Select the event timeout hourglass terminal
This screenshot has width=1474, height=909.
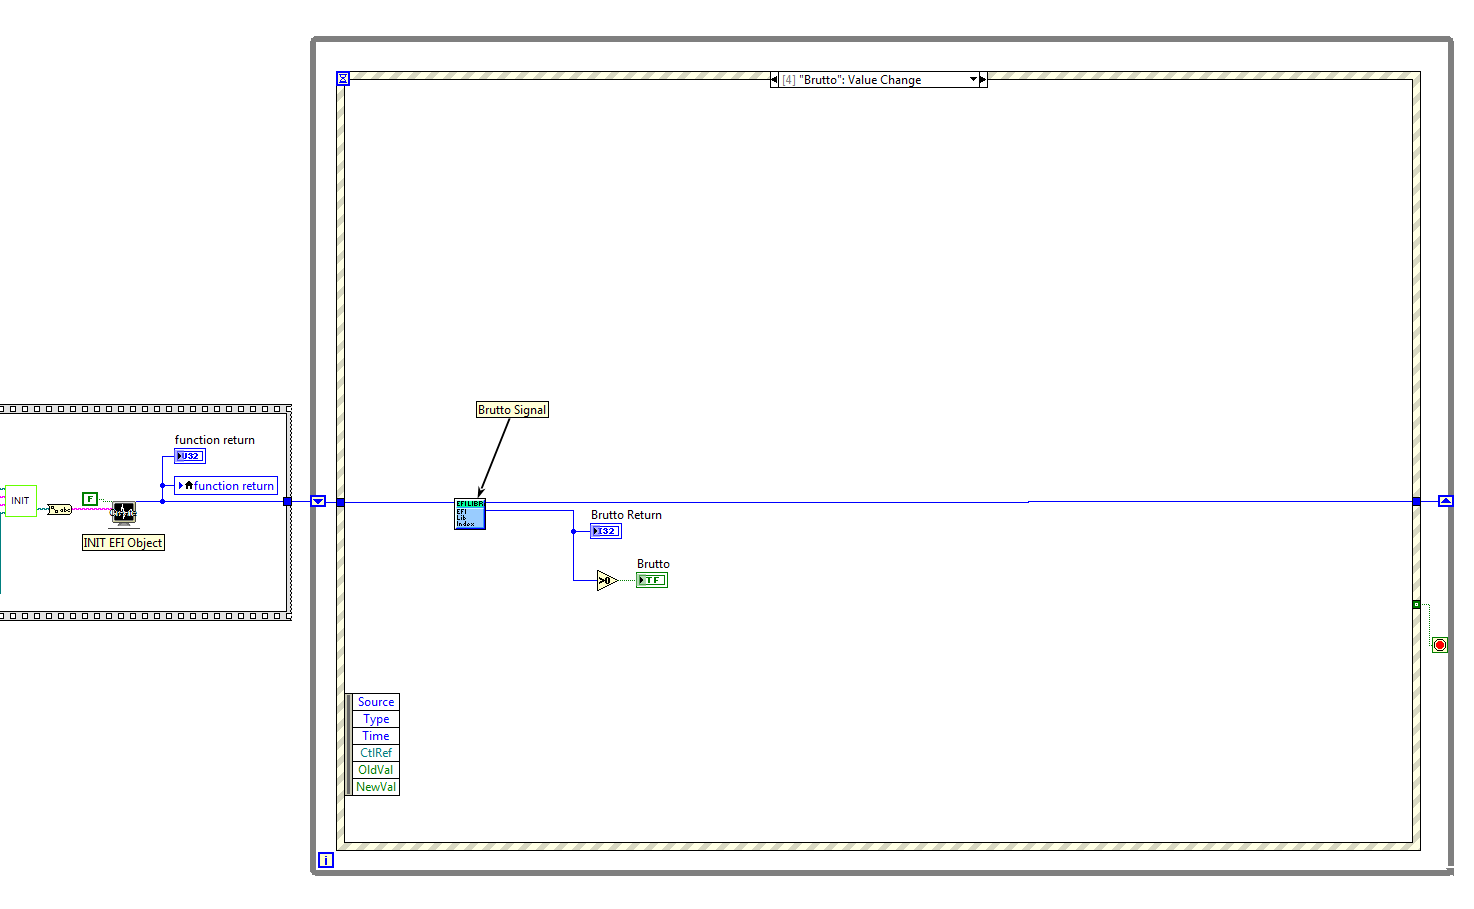point(343,79)
